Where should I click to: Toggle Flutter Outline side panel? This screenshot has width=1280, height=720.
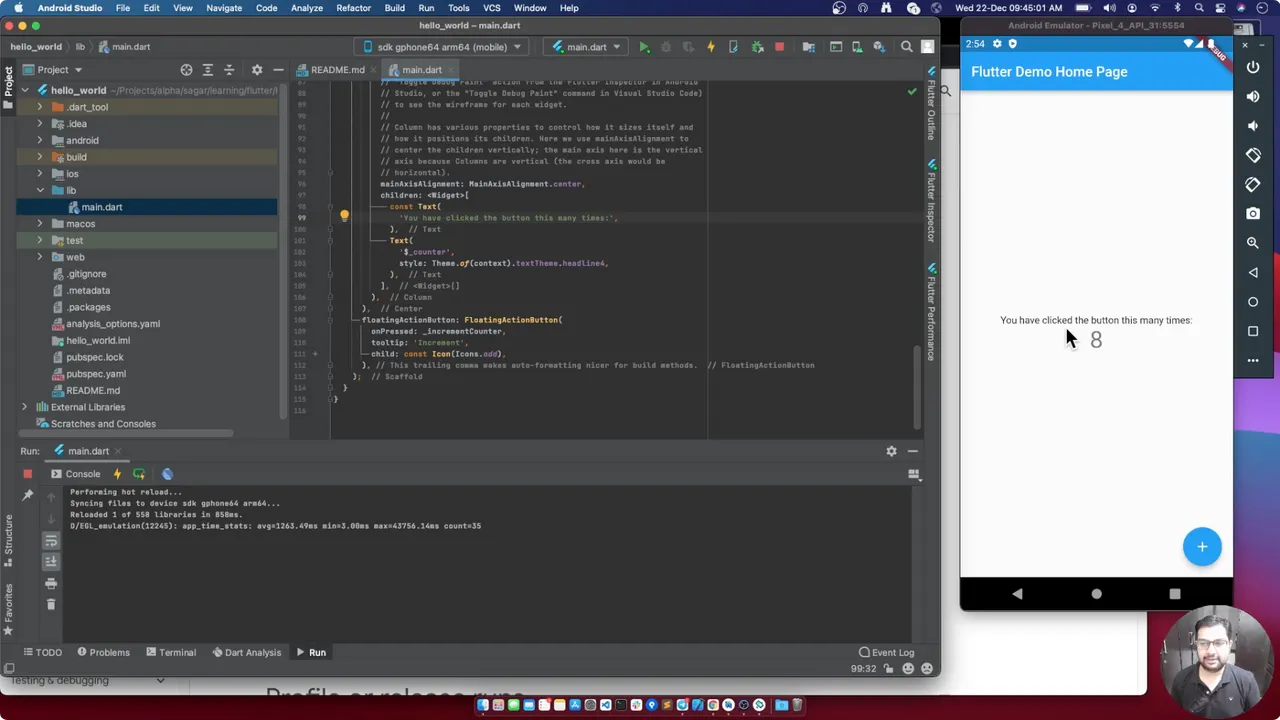point(931,104)
